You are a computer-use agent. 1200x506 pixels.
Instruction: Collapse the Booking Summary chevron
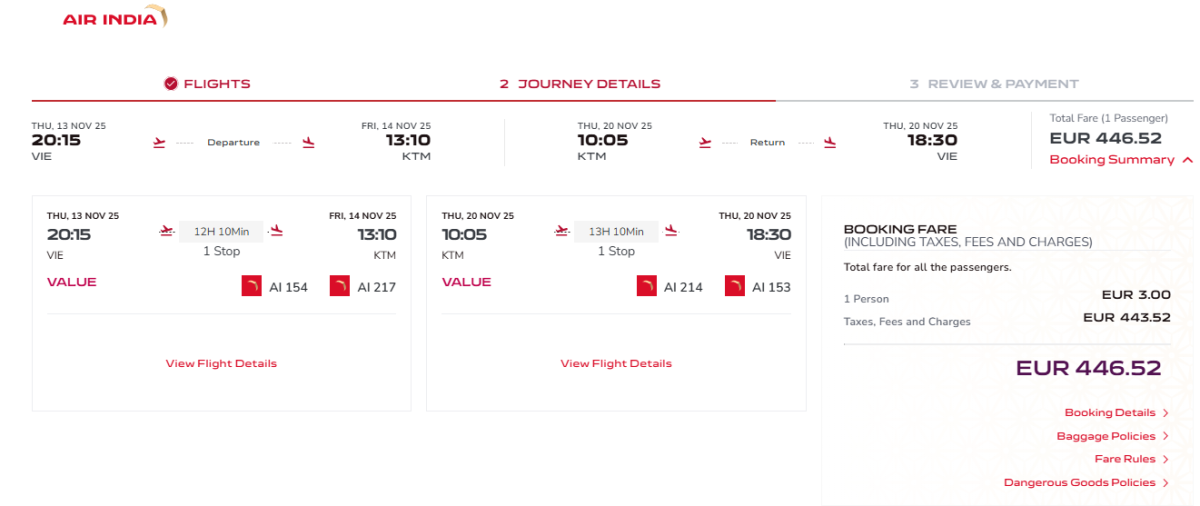pyautogui.click(x=1187, y=160)
